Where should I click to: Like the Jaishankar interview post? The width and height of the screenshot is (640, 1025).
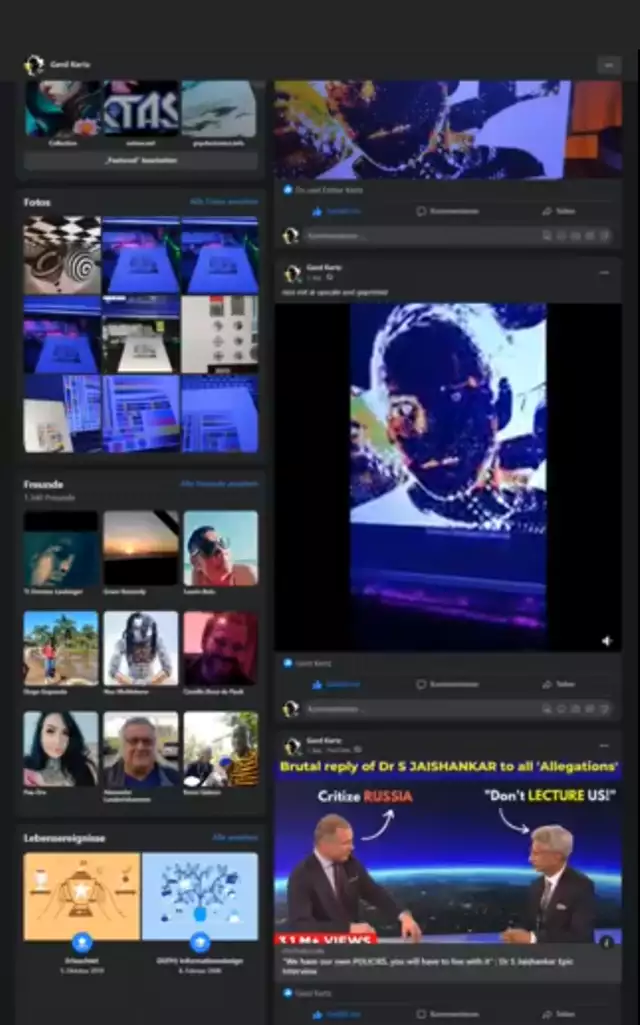click(x=336, y=1015)
